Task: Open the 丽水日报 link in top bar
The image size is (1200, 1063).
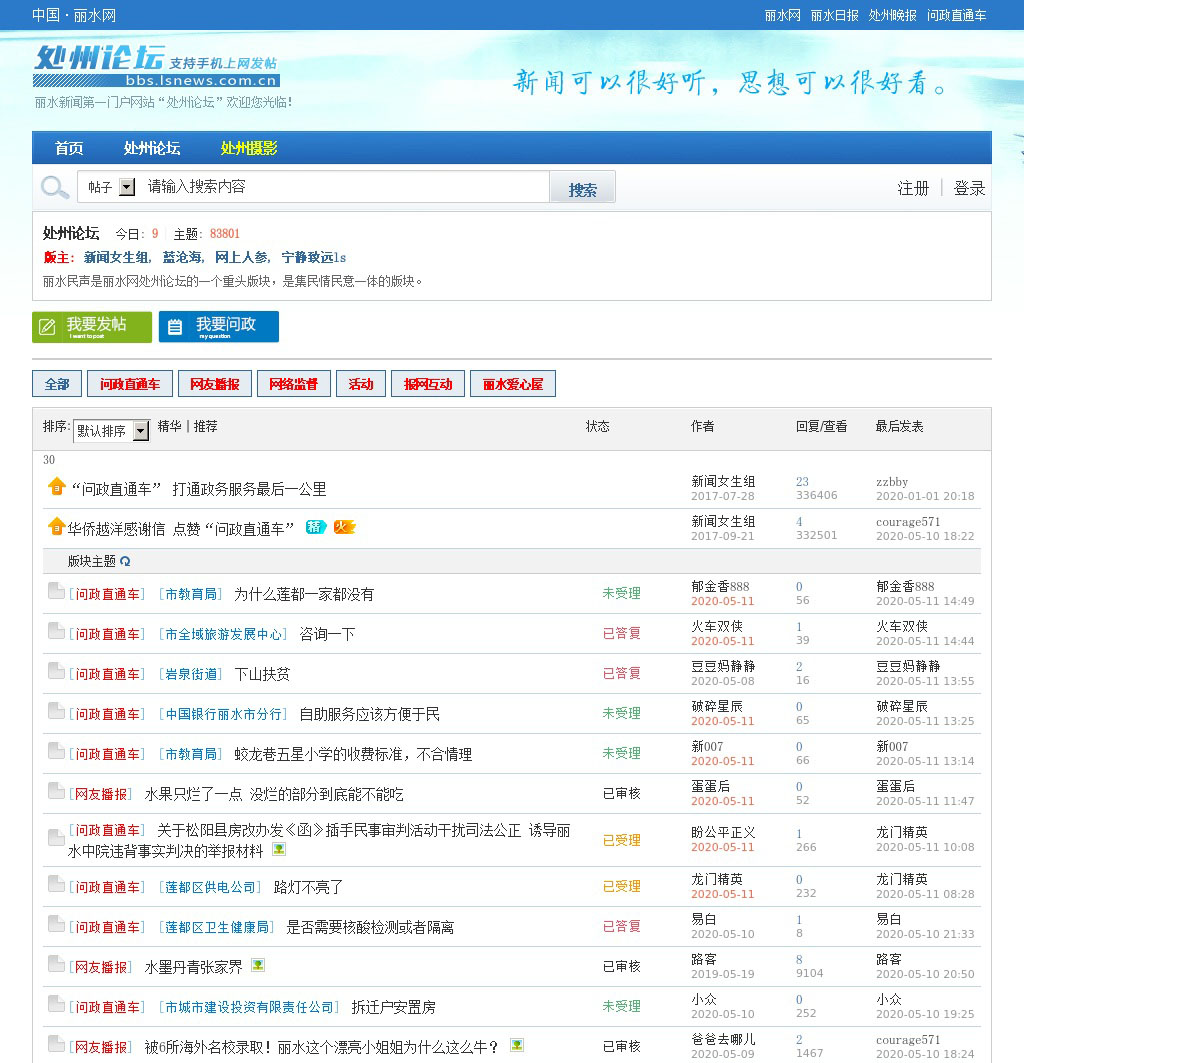Action: click(834, 15)
